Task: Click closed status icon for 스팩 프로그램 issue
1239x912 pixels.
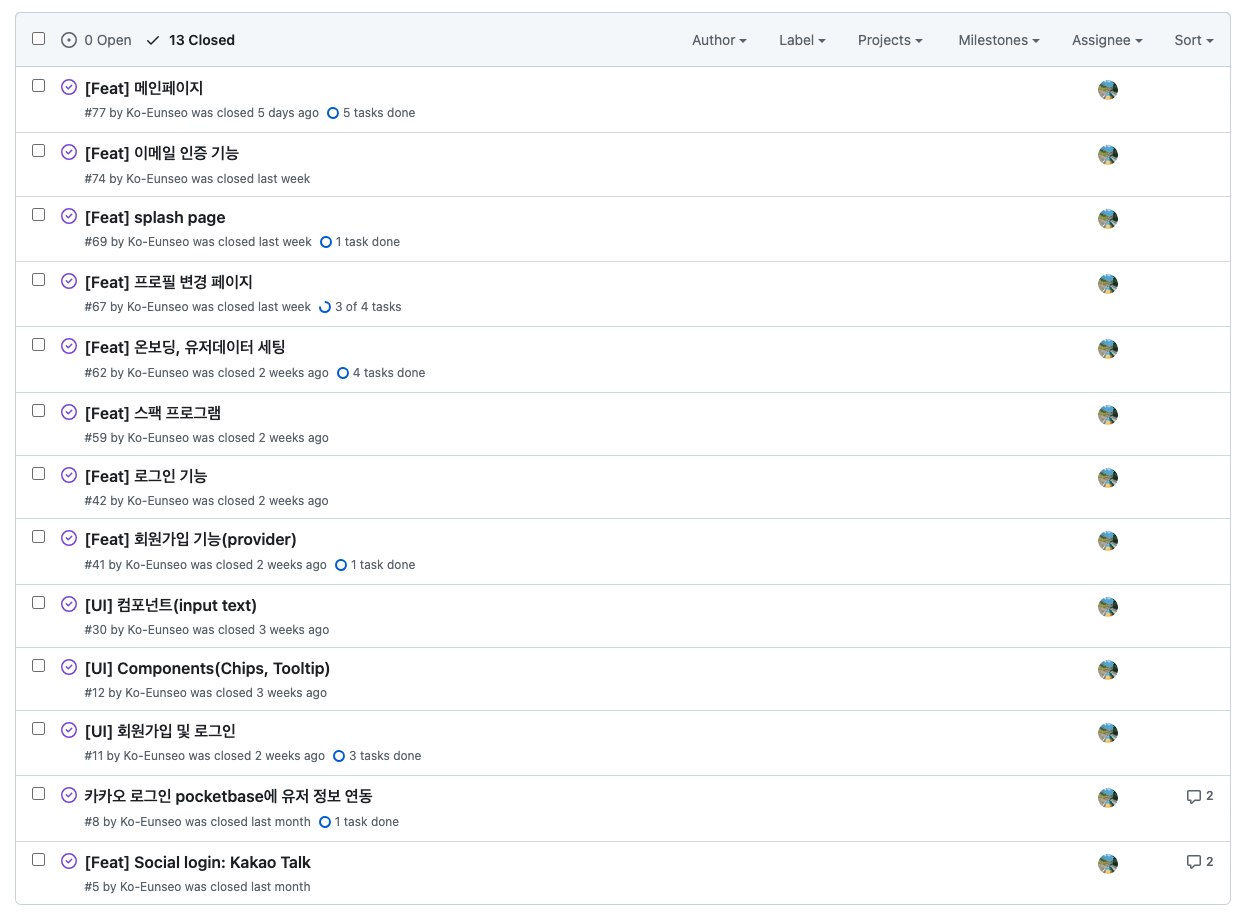Action: pos(69,412)
